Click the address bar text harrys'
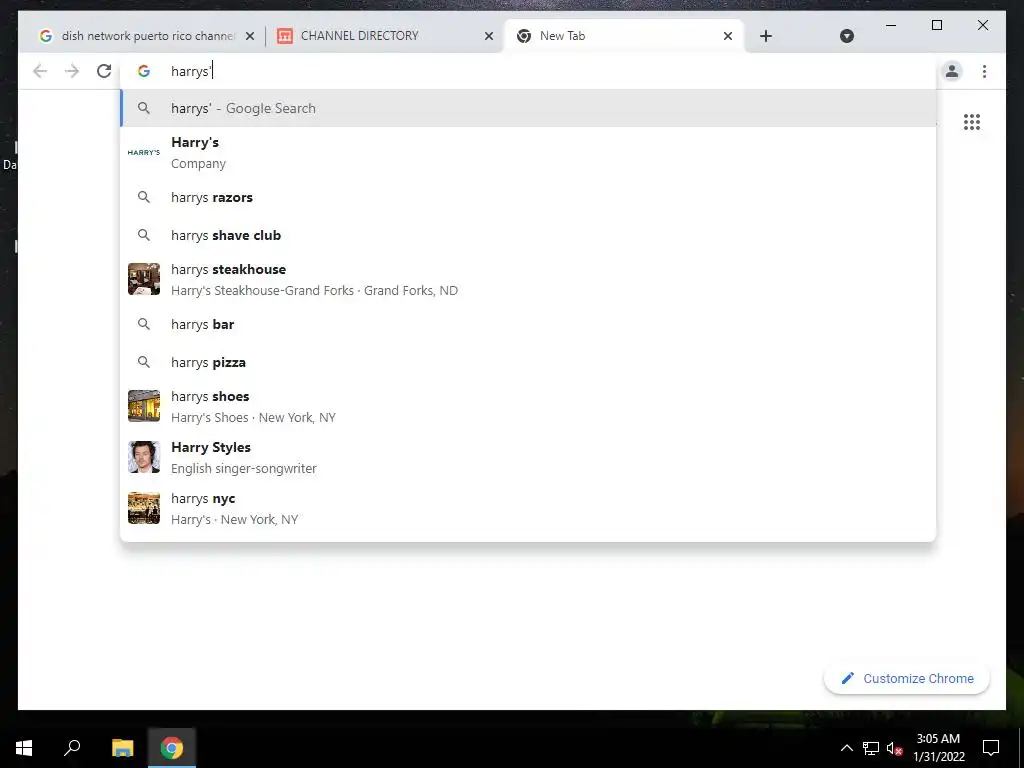Image resolution: width=1024 pixels, height=768 pixels. 191,71
